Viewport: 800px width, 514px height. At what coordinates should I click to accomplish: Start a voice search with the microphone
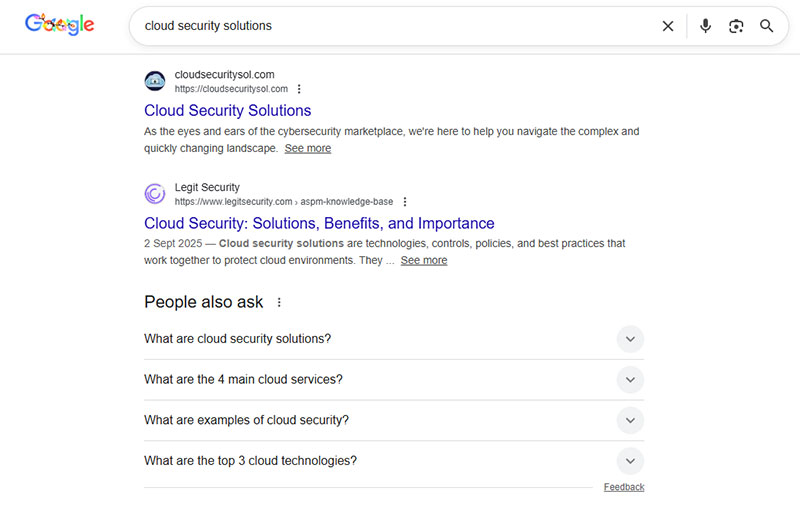click(706, 26)
